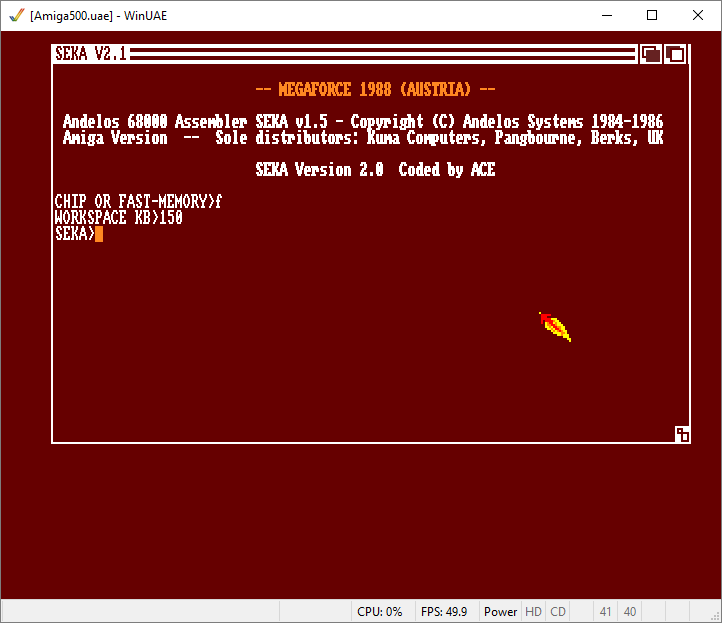
Task: Click the FPS: 49.9 status indicator
Action: (444, 611)
